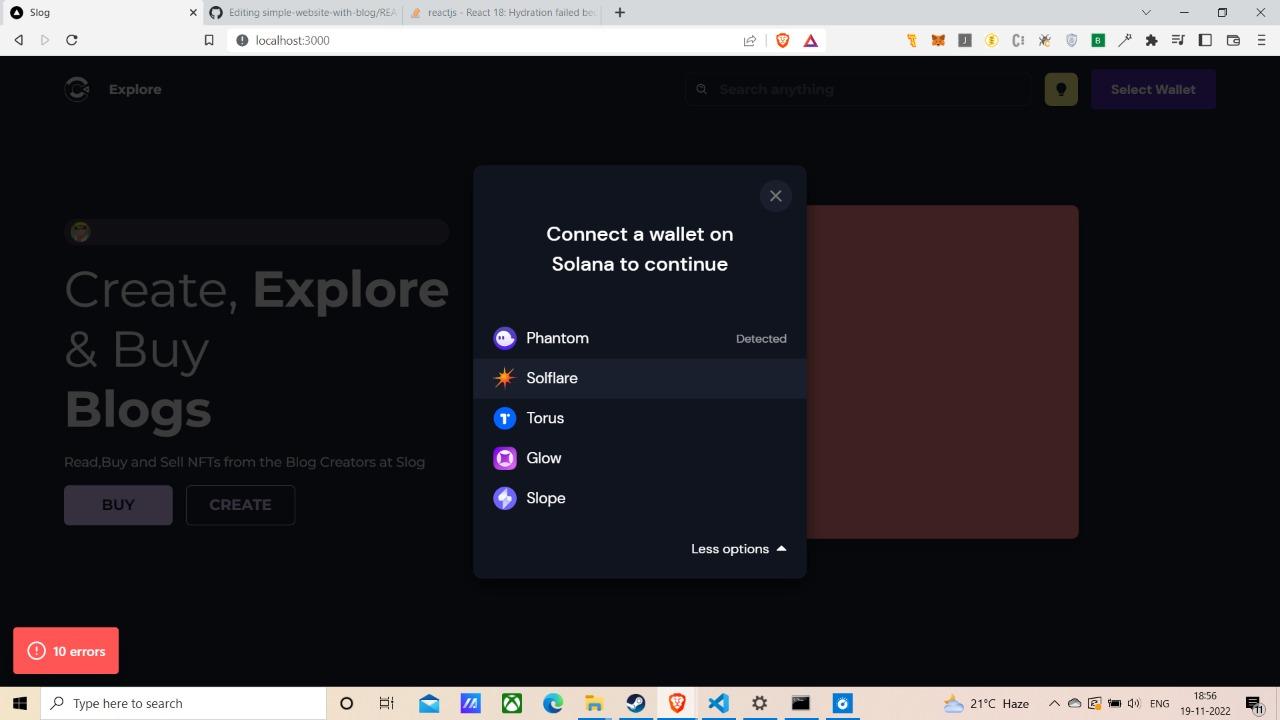Choose Slope wallet from list
This screenshot has width=1280, height=720.
pyautogui.click(x=640, y=498)
